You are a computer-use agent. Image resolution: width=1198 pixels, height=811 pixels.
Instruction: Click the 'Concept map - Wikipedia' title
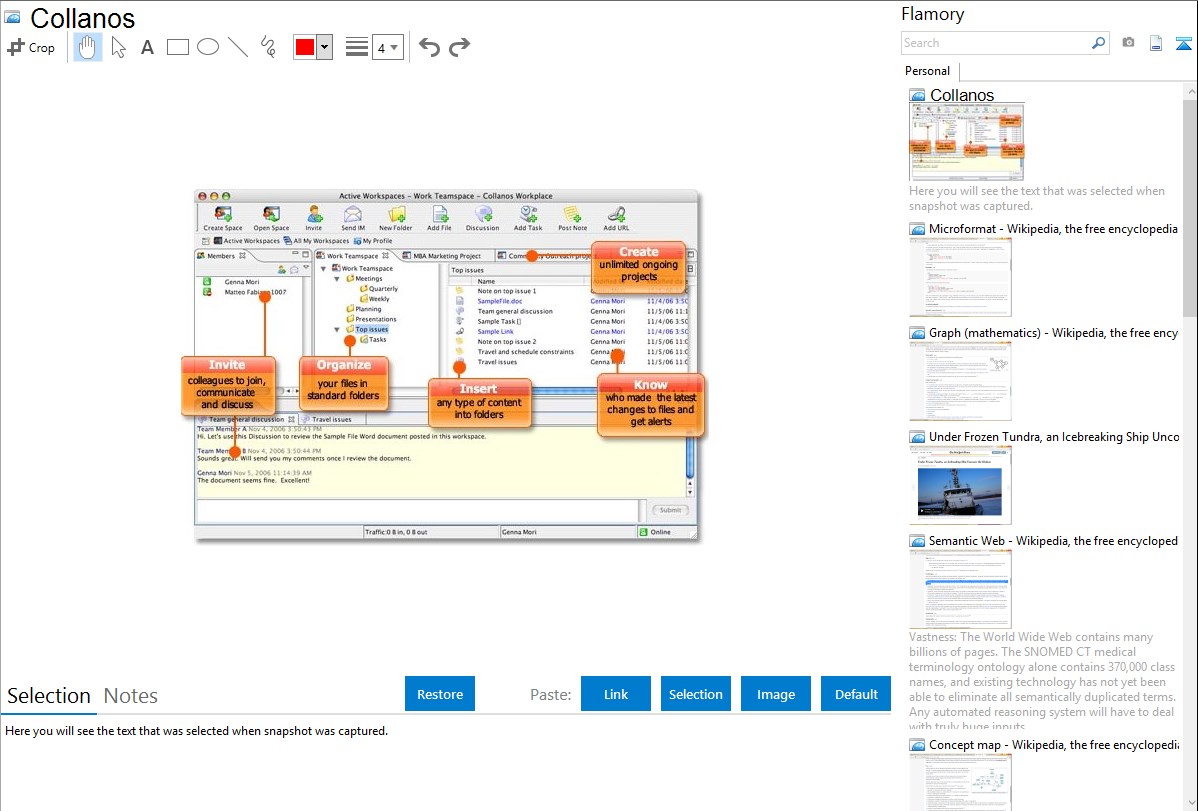pyautogui.click(x=1053, y=744)
